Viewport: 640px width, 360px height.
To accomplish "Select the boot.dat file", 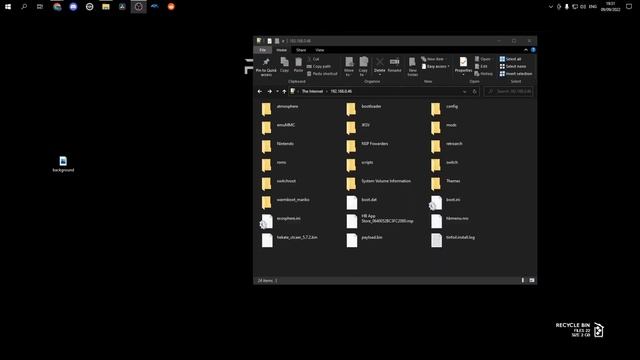I will (362, 202).
